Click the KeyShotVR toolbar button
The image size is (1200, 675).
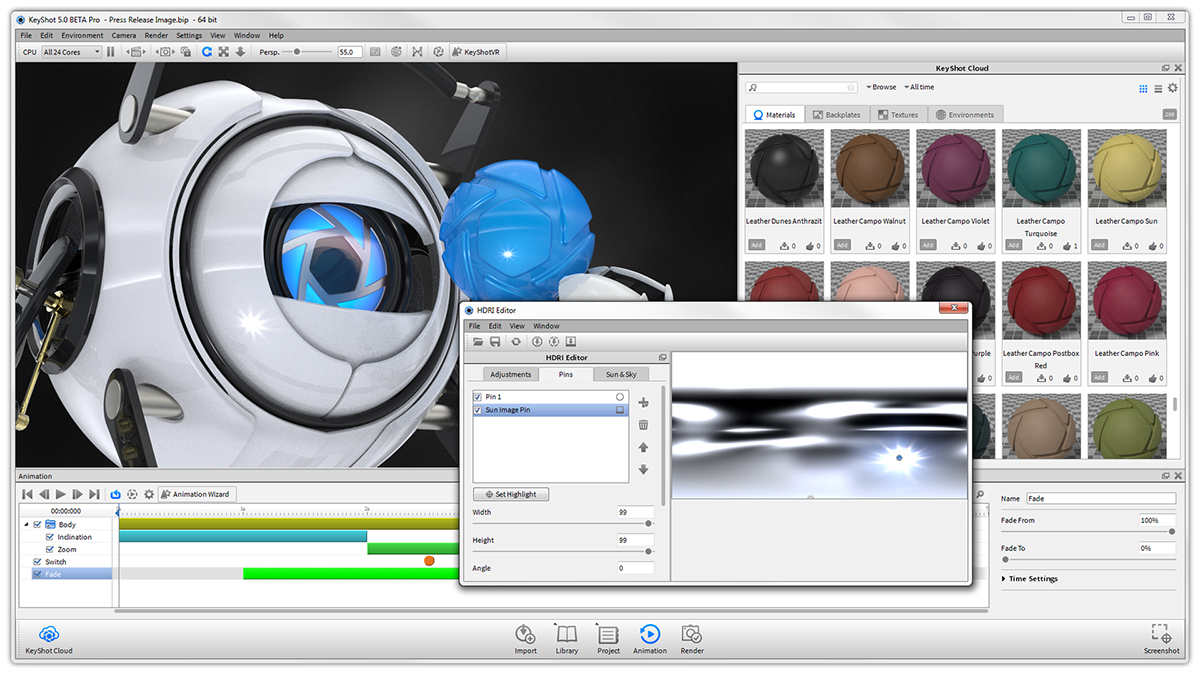click(478, 52)
